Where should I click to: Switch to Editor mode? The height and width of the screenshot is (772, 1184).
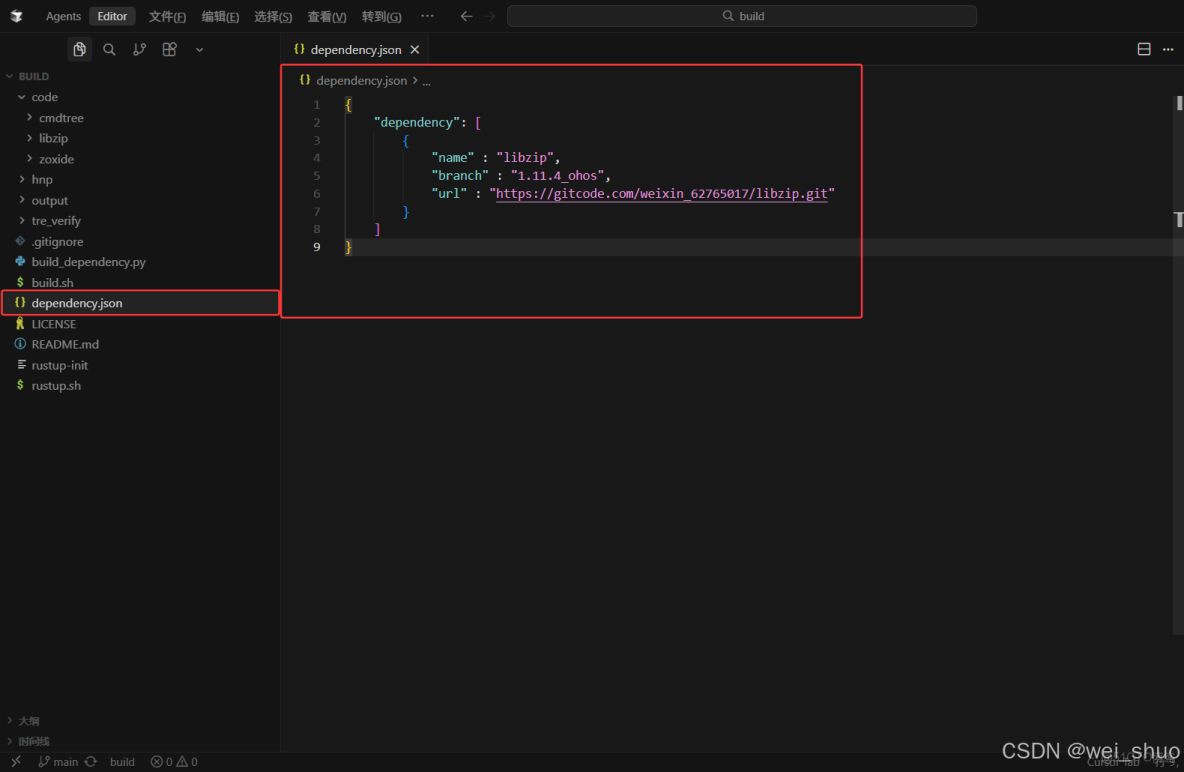(111, 16)
